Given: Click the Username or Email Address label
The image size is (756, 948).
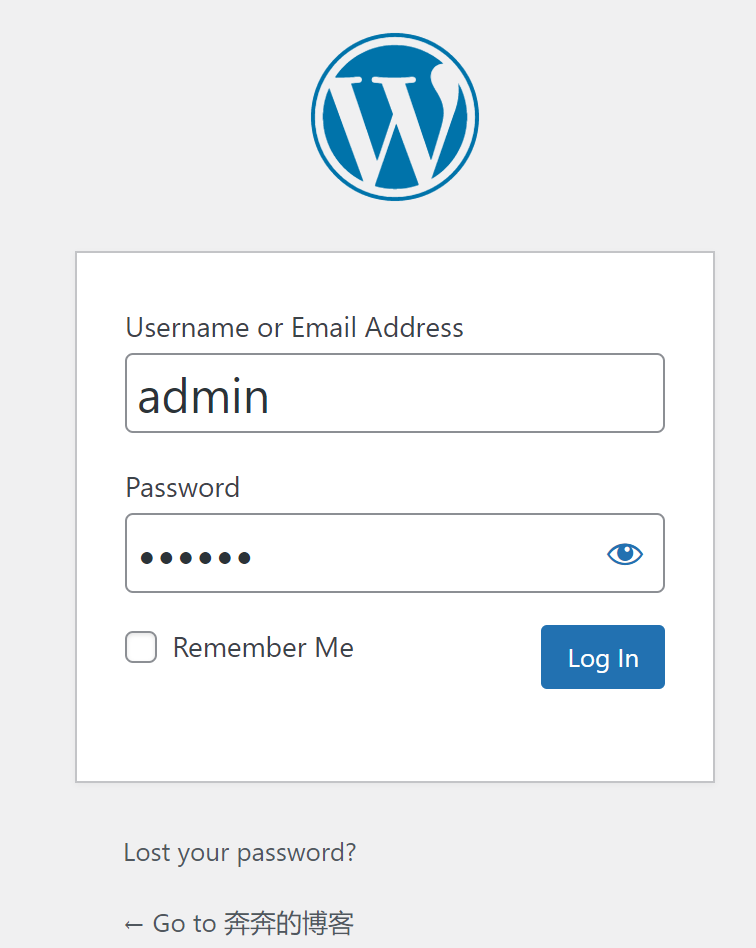Looking at the screenshot, I should pyautogui.click(x=295, y=328).
